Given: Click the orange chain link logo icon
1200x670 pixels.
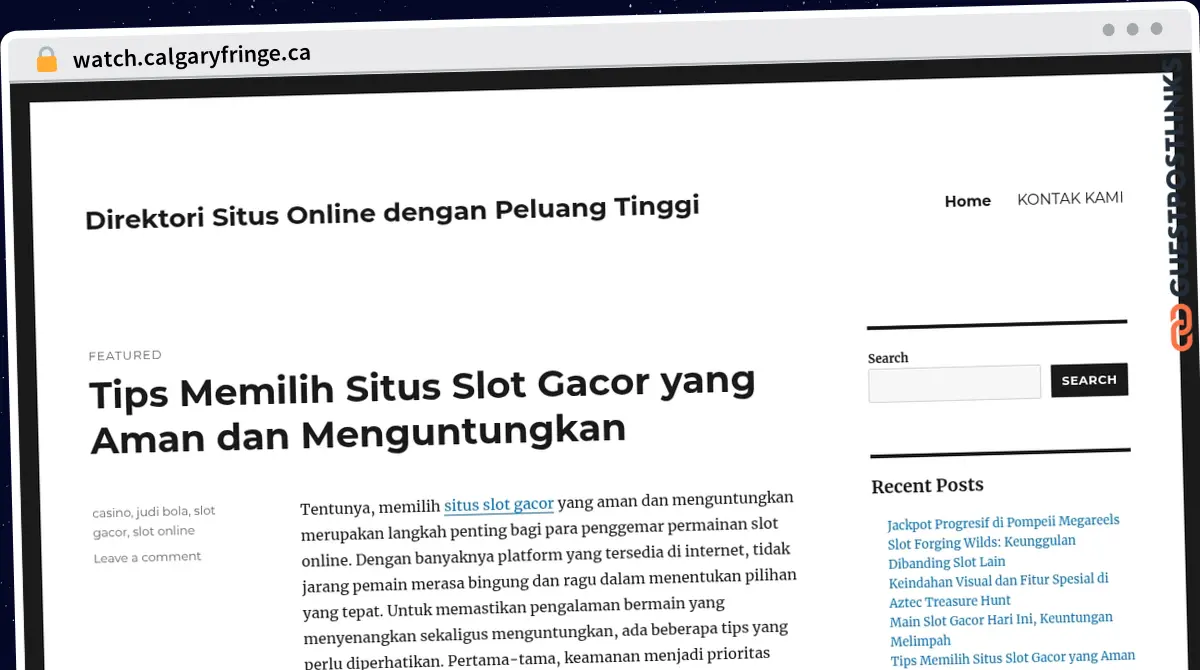Looking at the screenshot, I should (x=1181, y=327).
